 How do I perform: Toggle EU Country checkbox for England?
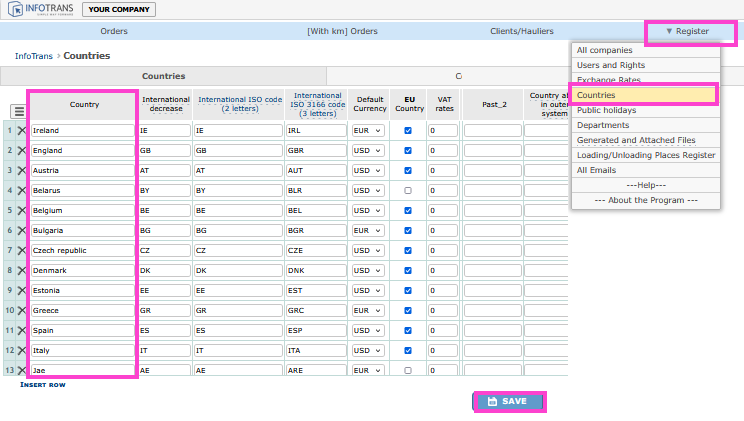[x=408, y=150]
